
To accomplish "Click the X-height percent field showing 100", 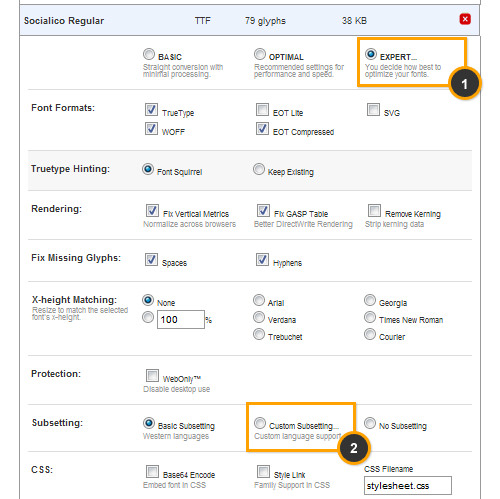I will 181,319.
